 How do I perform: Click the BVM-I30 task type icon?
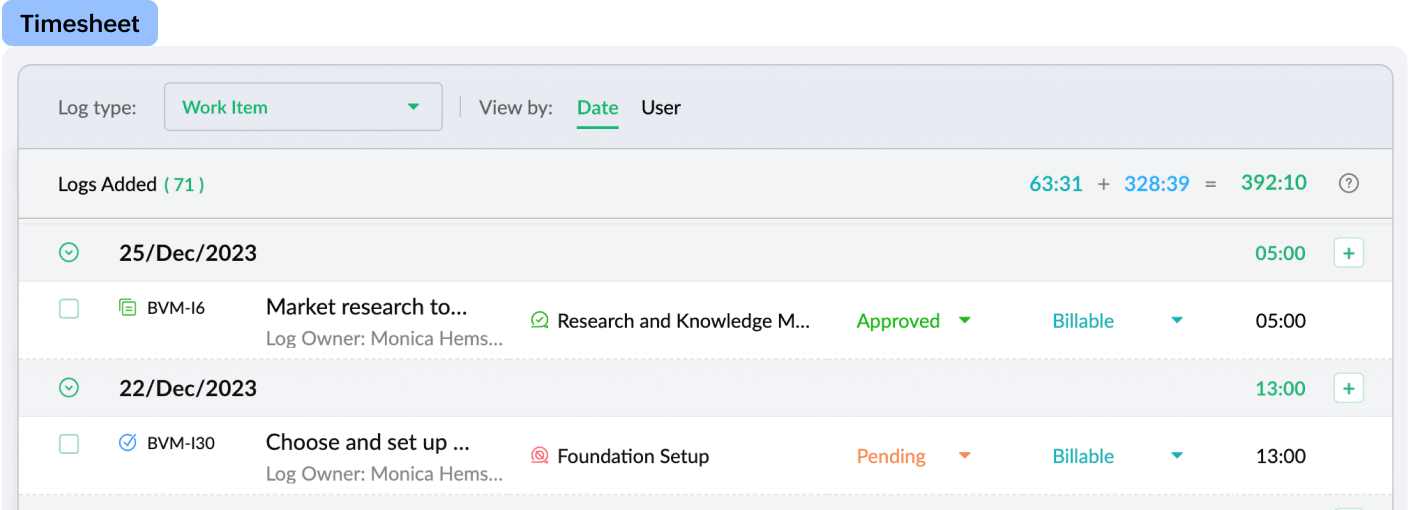pos(127,442)
